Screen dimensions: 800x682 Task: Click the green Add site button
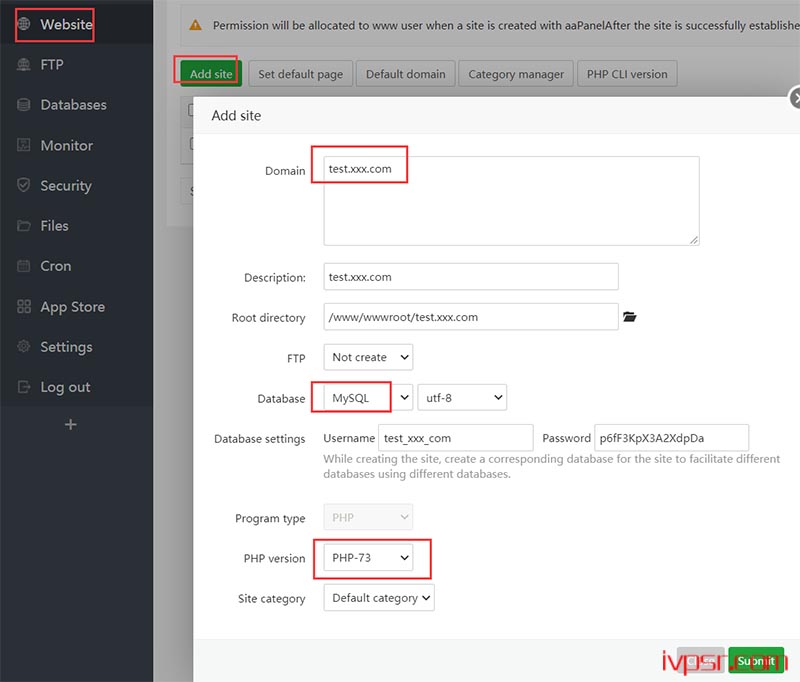click(211, 73)
